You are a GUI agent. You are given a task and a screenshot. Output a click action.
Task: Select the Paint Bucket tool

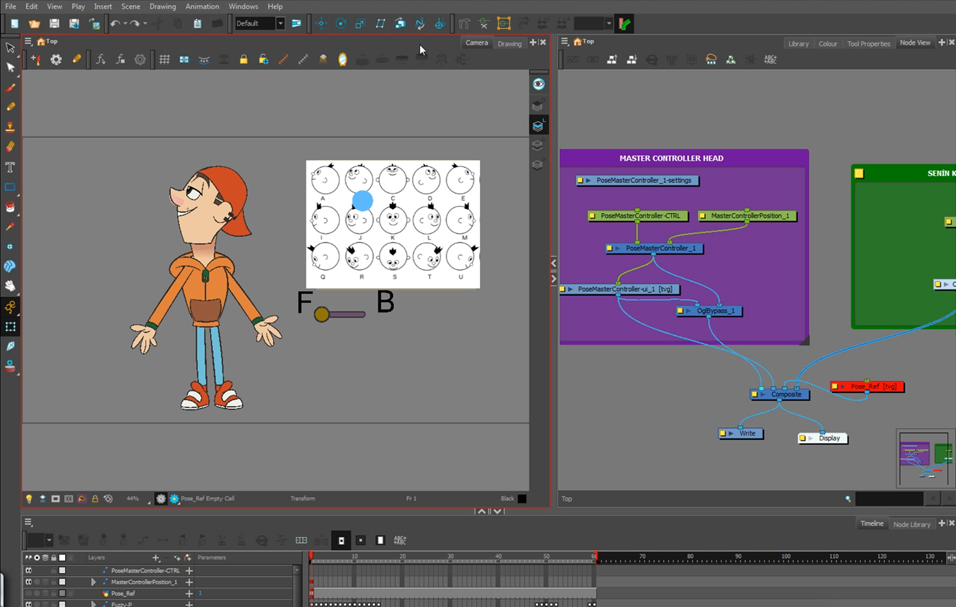coord(11,207)
